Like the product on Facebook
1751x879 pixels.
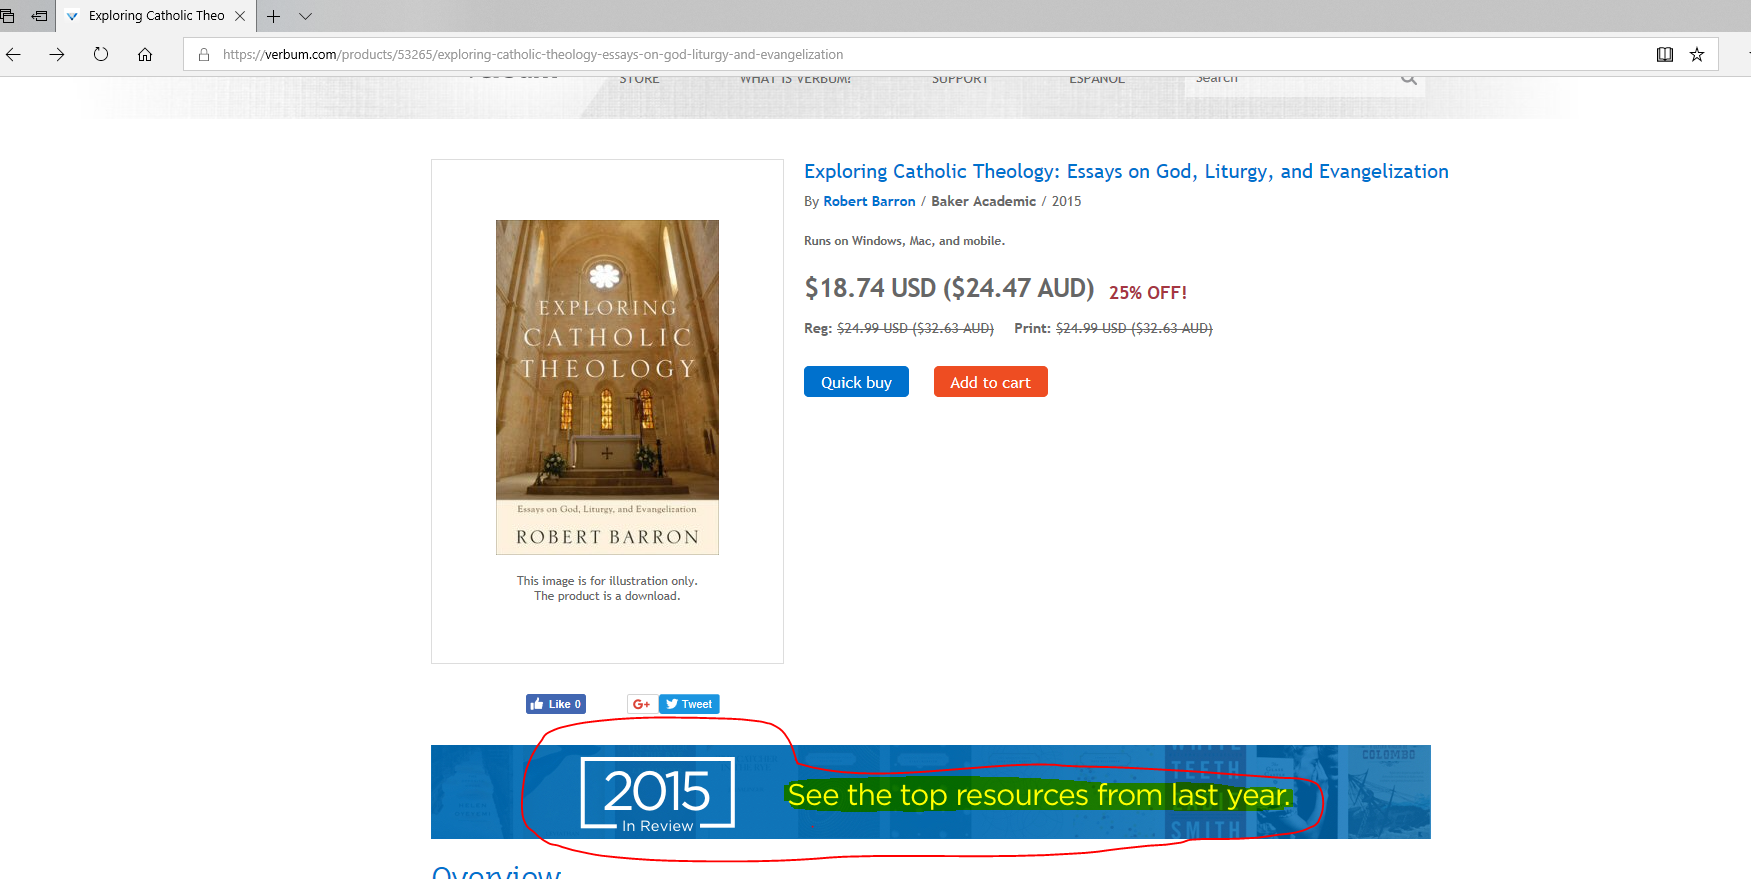pos(556,704)
